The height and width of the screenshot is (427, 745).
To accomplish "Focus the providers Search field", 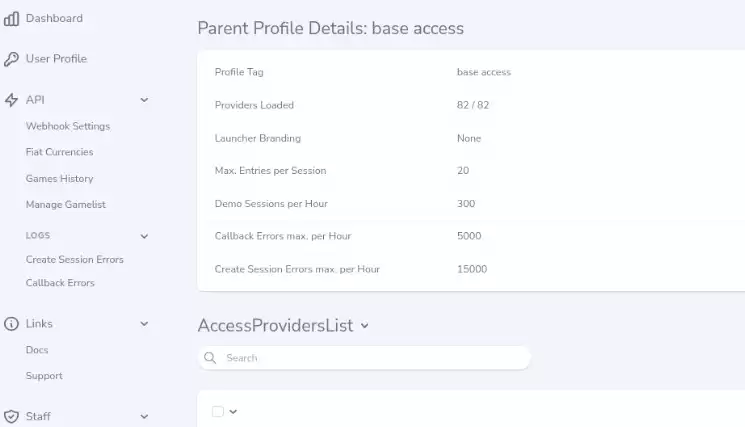I will [364, 358].
